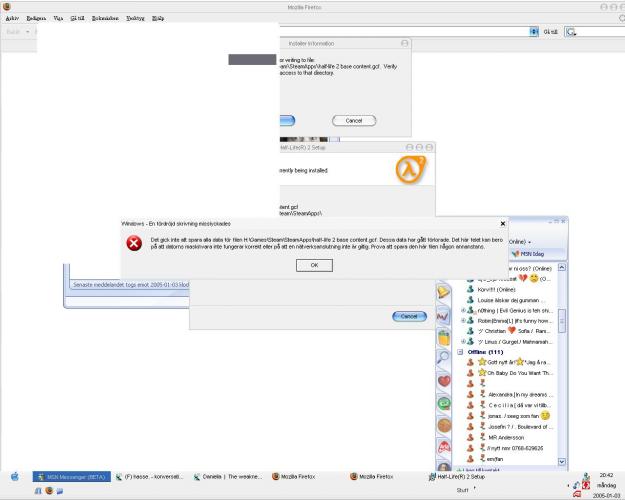Open the bell alerts tab in MSN Messenger

pos(444,292)
